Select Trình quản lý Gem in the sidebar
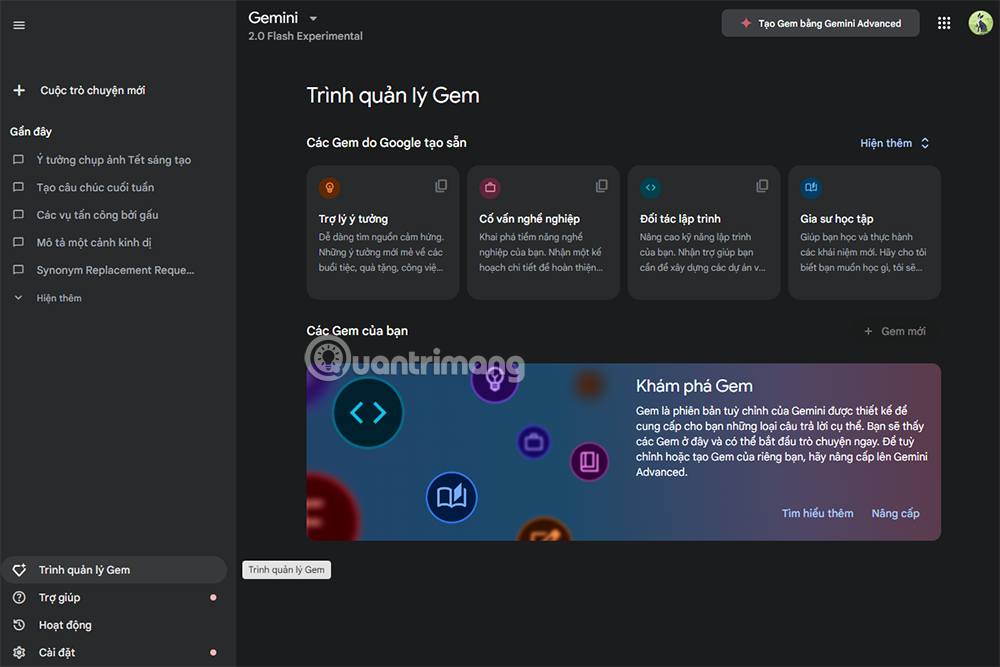Image resolution: width=1000 pixels, height=667 pixels. pos(114,570)
